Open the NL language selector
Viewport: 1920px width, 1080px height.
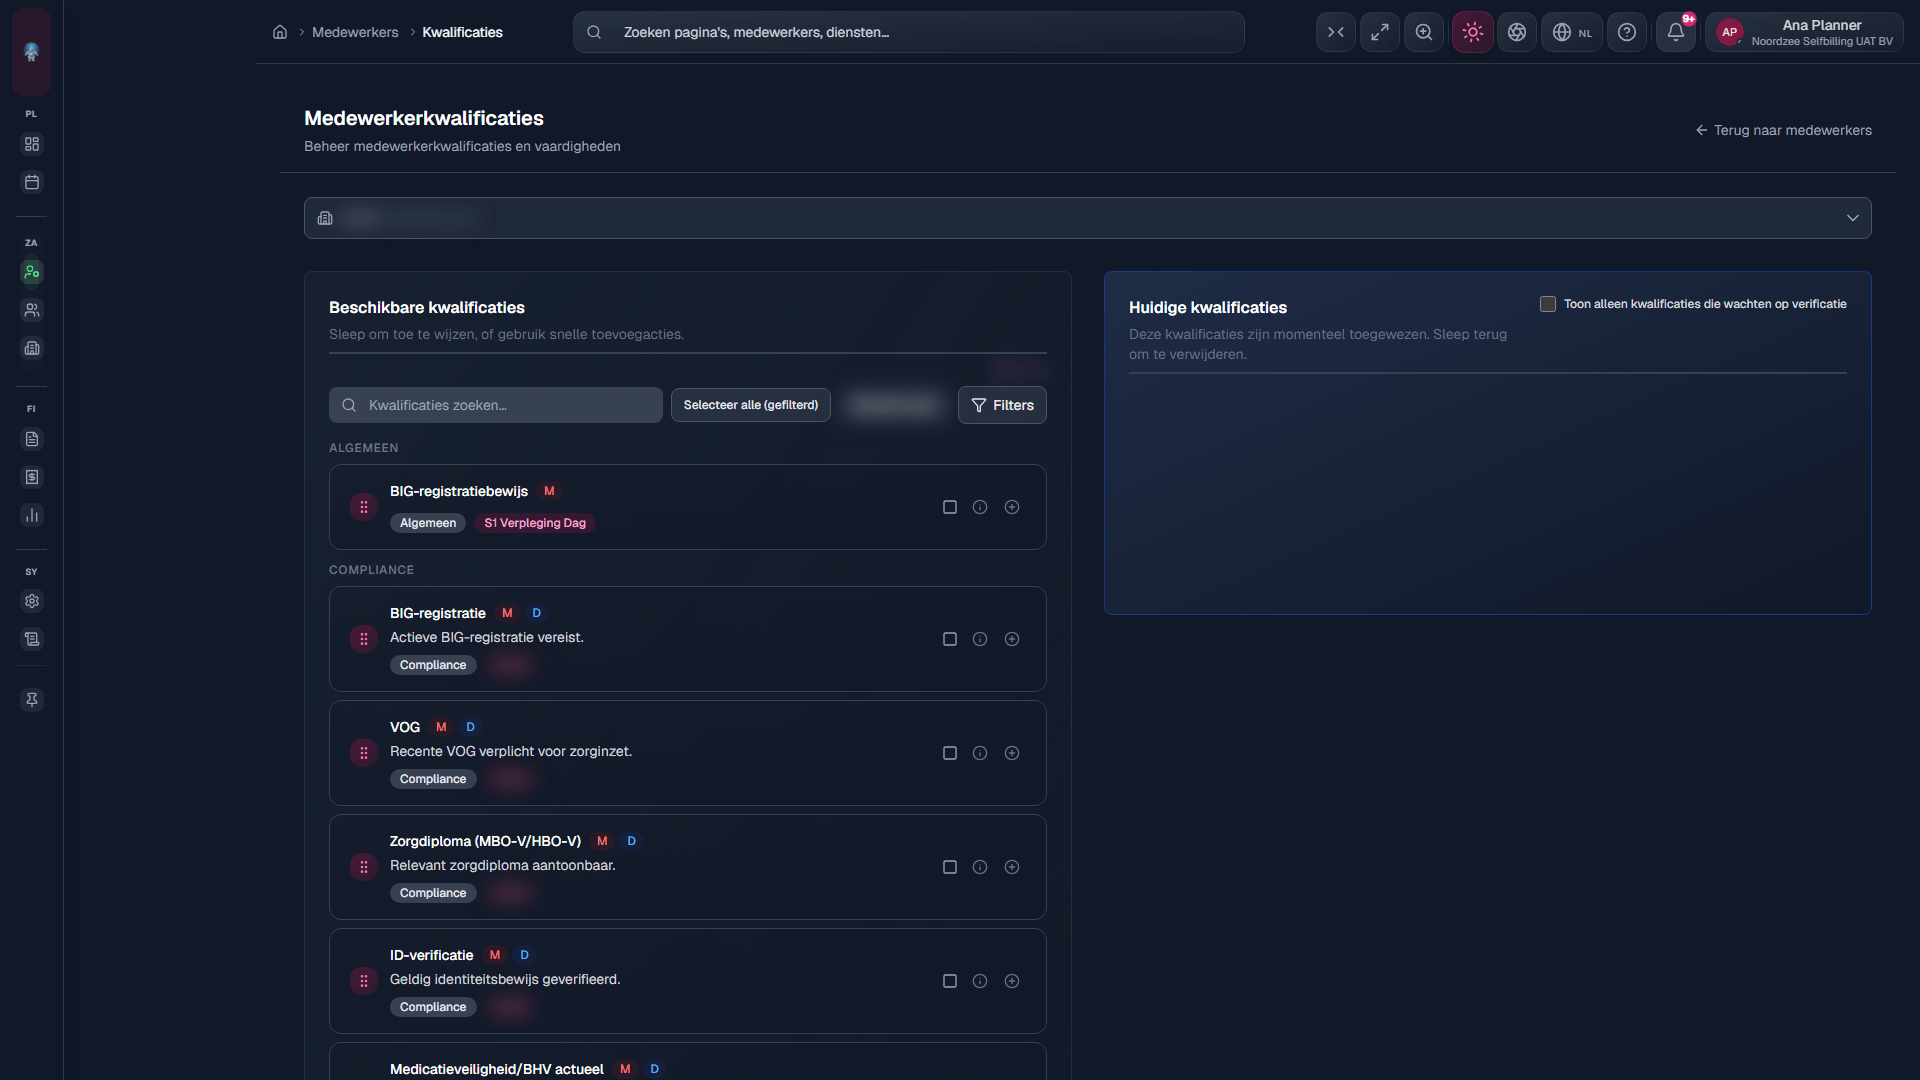[1572, 32]
